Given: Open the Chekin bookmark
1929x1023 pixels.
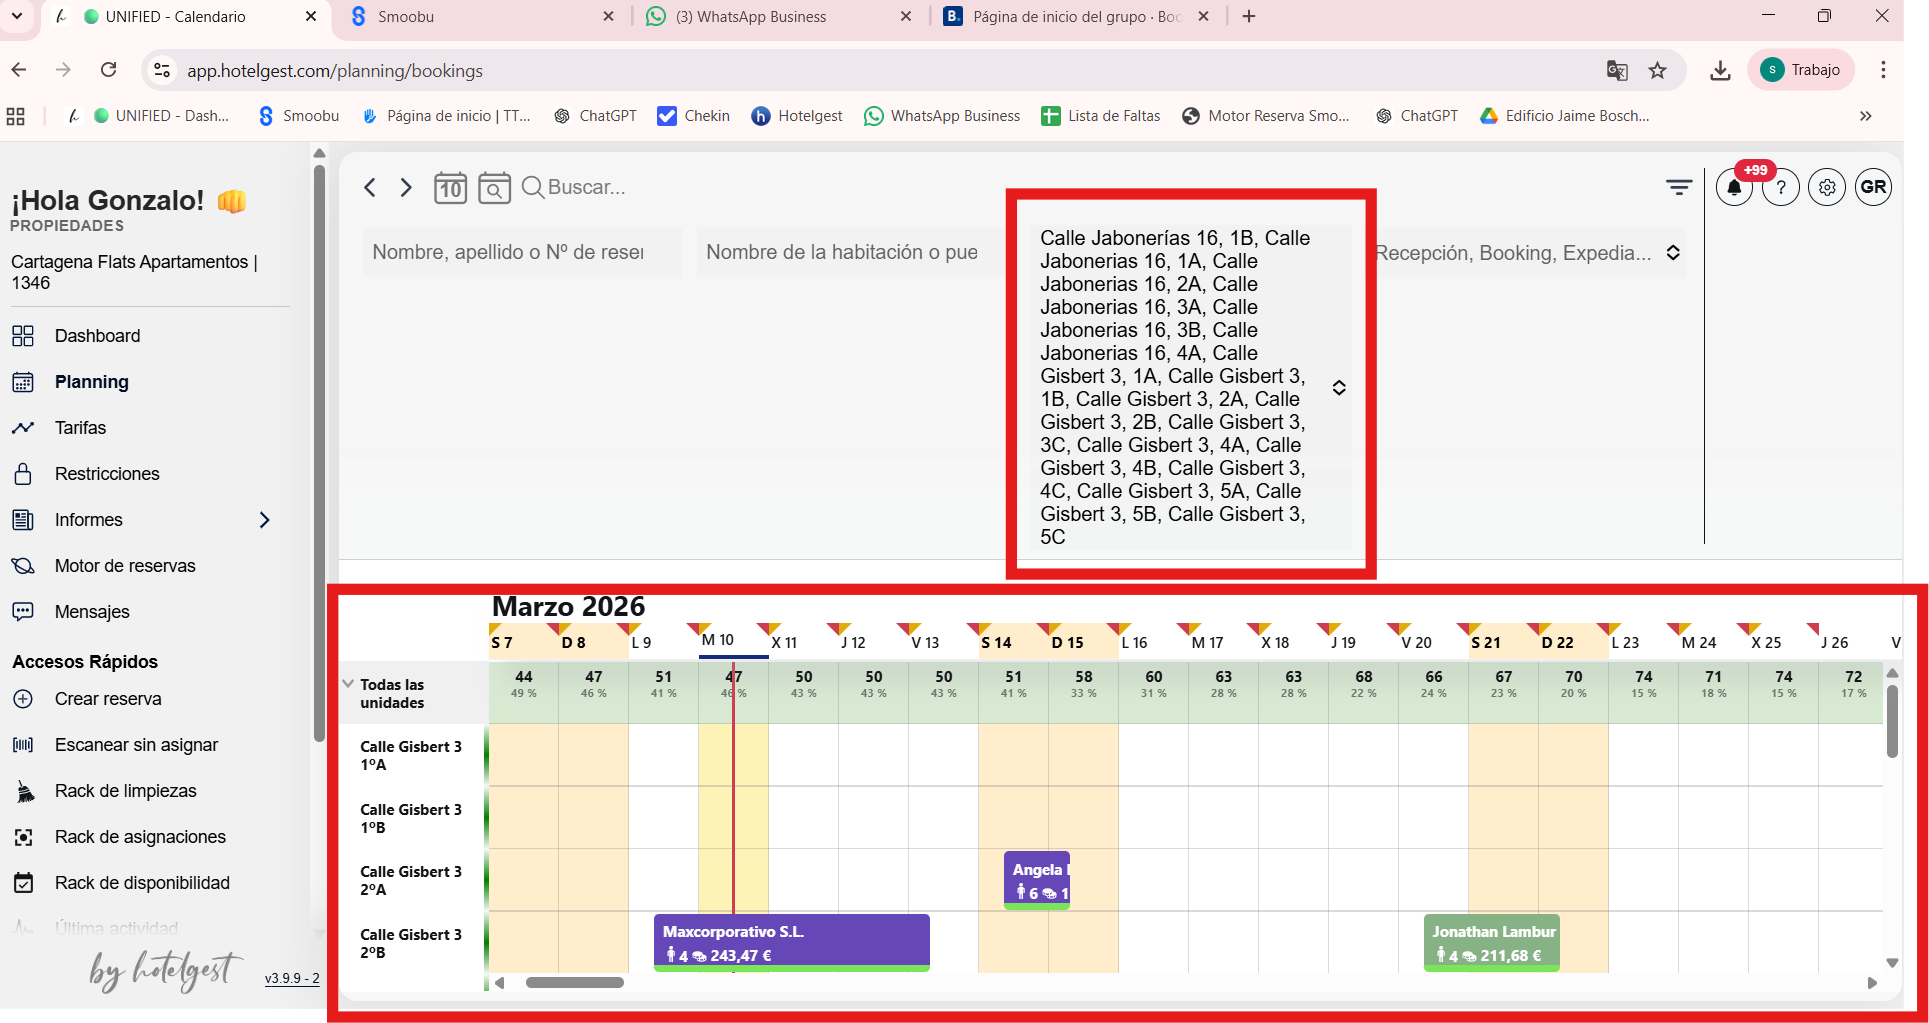Looking at the screenshot, I should [693, 116].
